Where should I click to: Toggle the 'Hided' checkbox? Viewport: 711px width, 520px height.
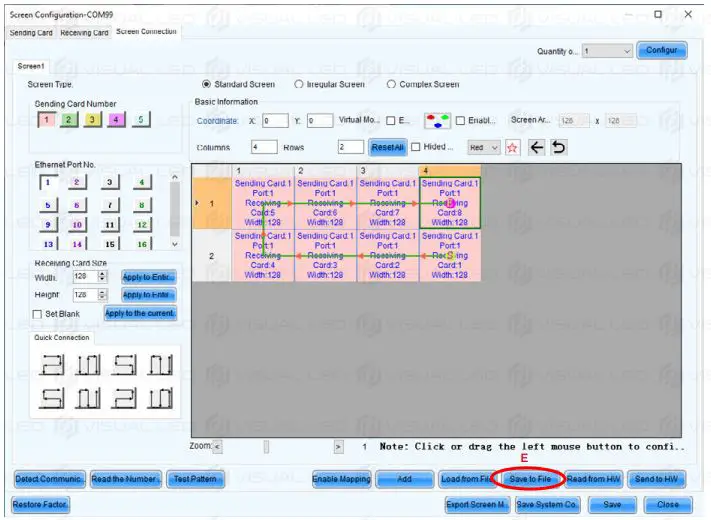click(x=415, y=147)
